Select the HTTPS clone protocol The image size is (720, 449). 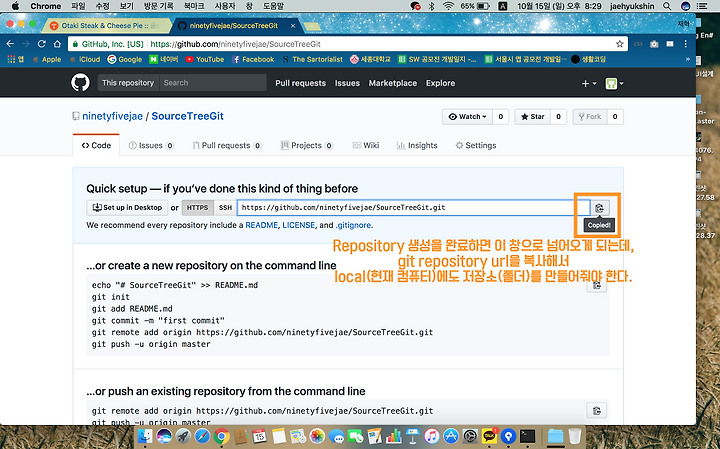[197, 208]
